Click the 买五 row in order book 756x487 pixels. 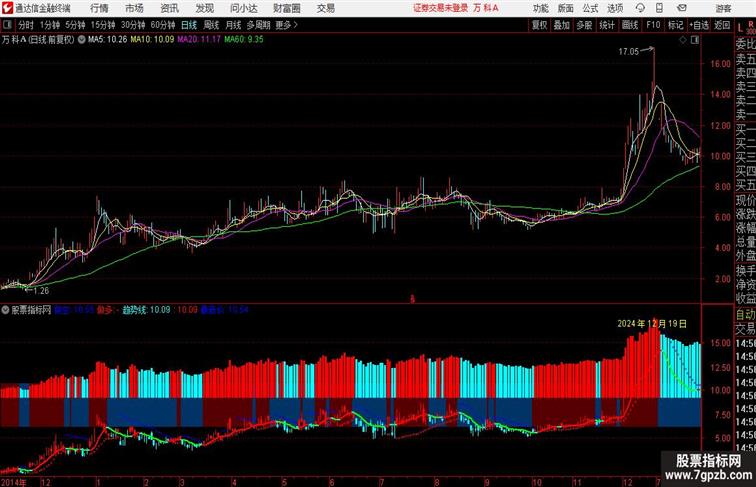pyautogui.click(x=745, y=185)
